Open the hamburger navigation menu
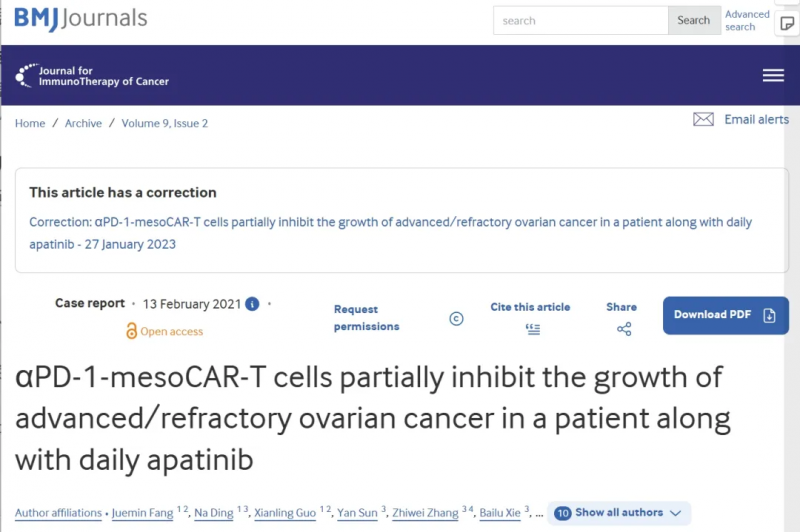This screenshot has height=532, width=800. pyautogui.click(x=773, y=75)
